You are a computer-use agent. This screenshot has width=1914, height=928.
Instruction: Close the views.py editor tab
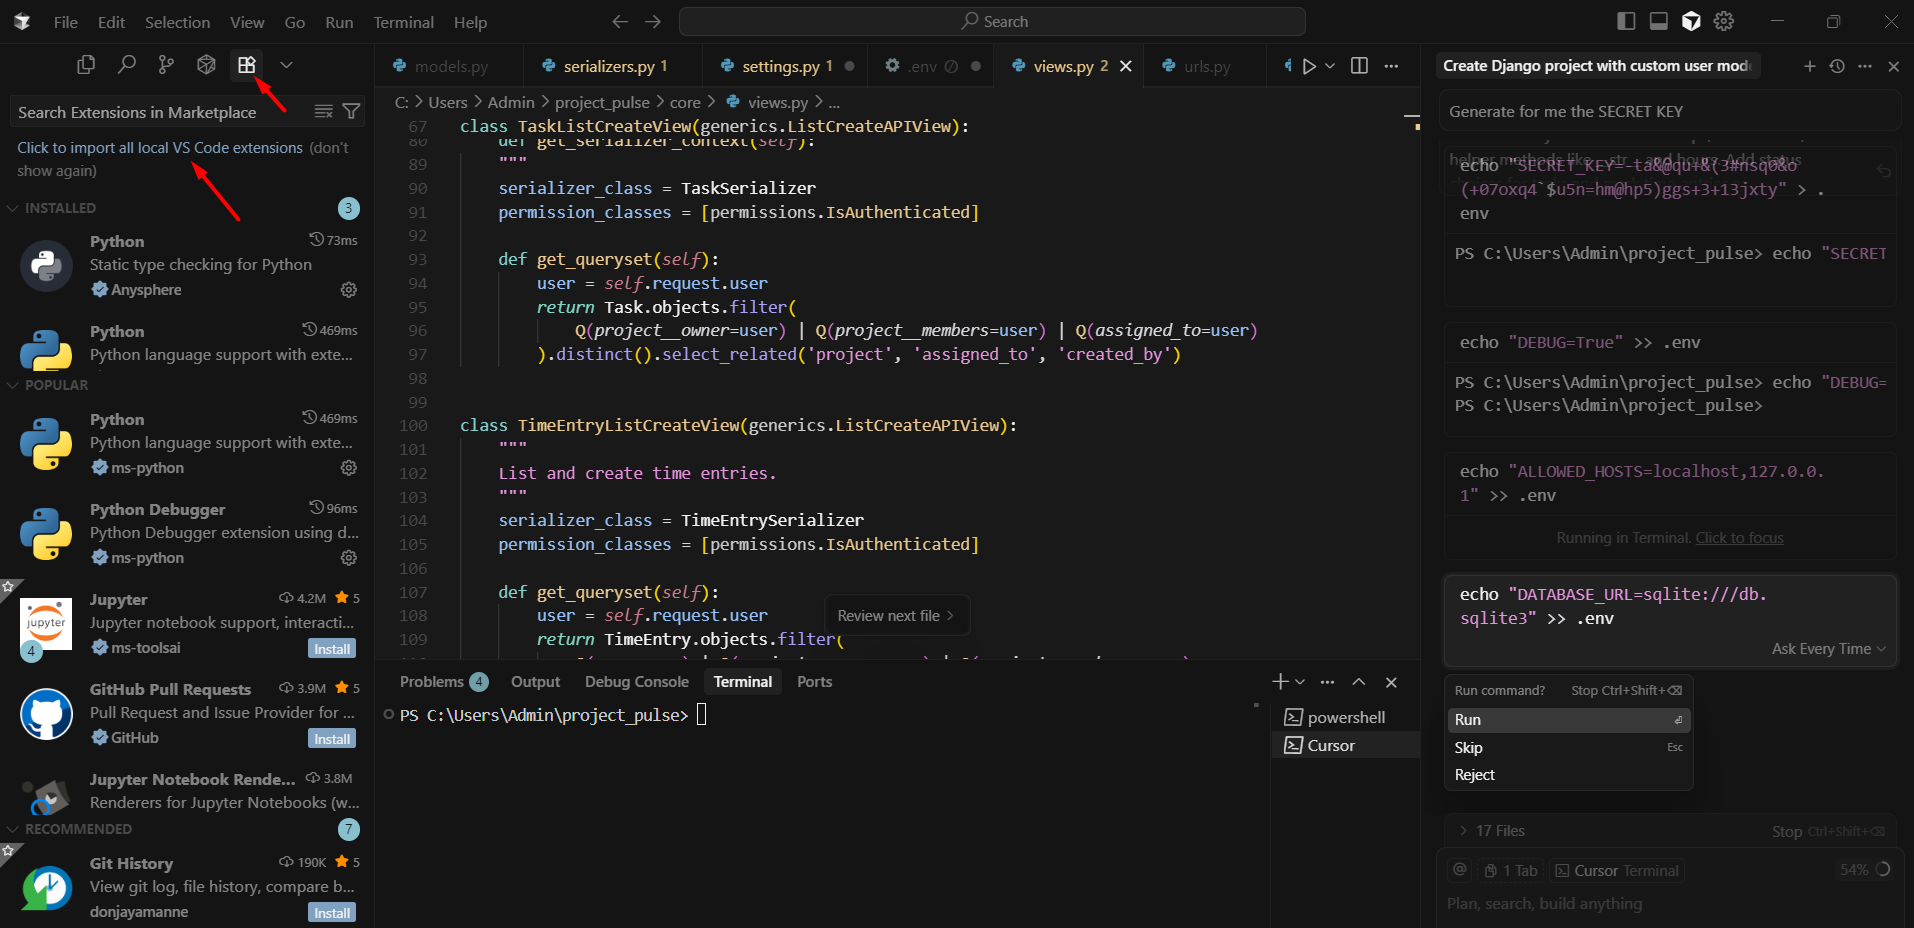pyautogui.click(x=1126, y=66)
